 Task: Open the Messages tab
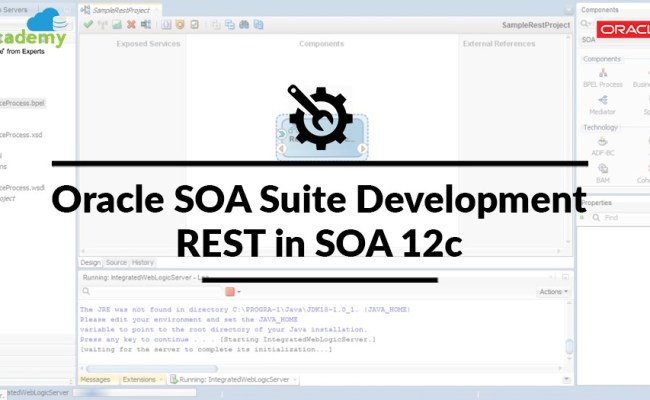[x=95, y=379]
